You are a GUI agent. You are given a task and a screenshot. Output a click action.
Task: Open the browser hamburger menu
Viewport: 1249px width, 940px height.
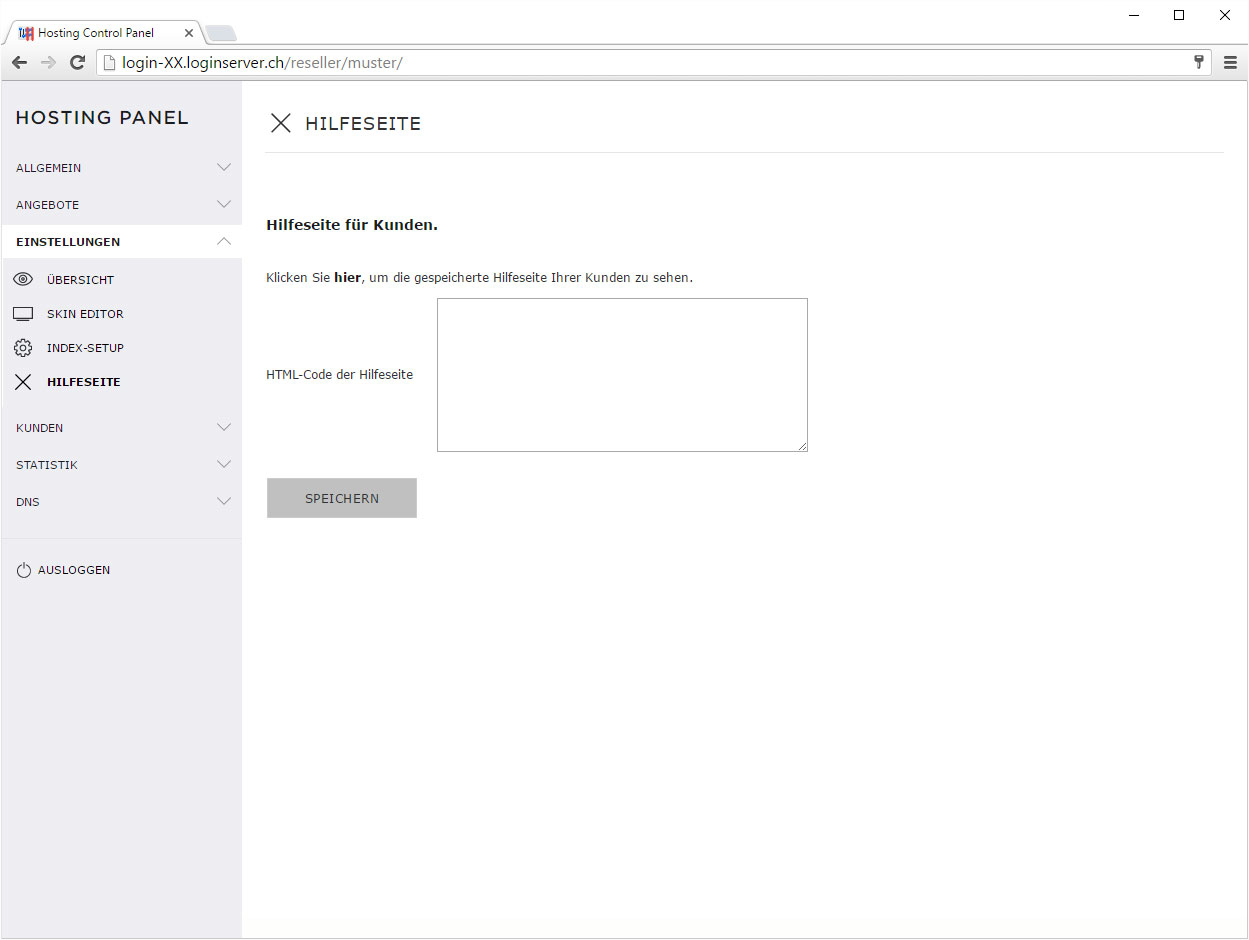point(1230,63)
